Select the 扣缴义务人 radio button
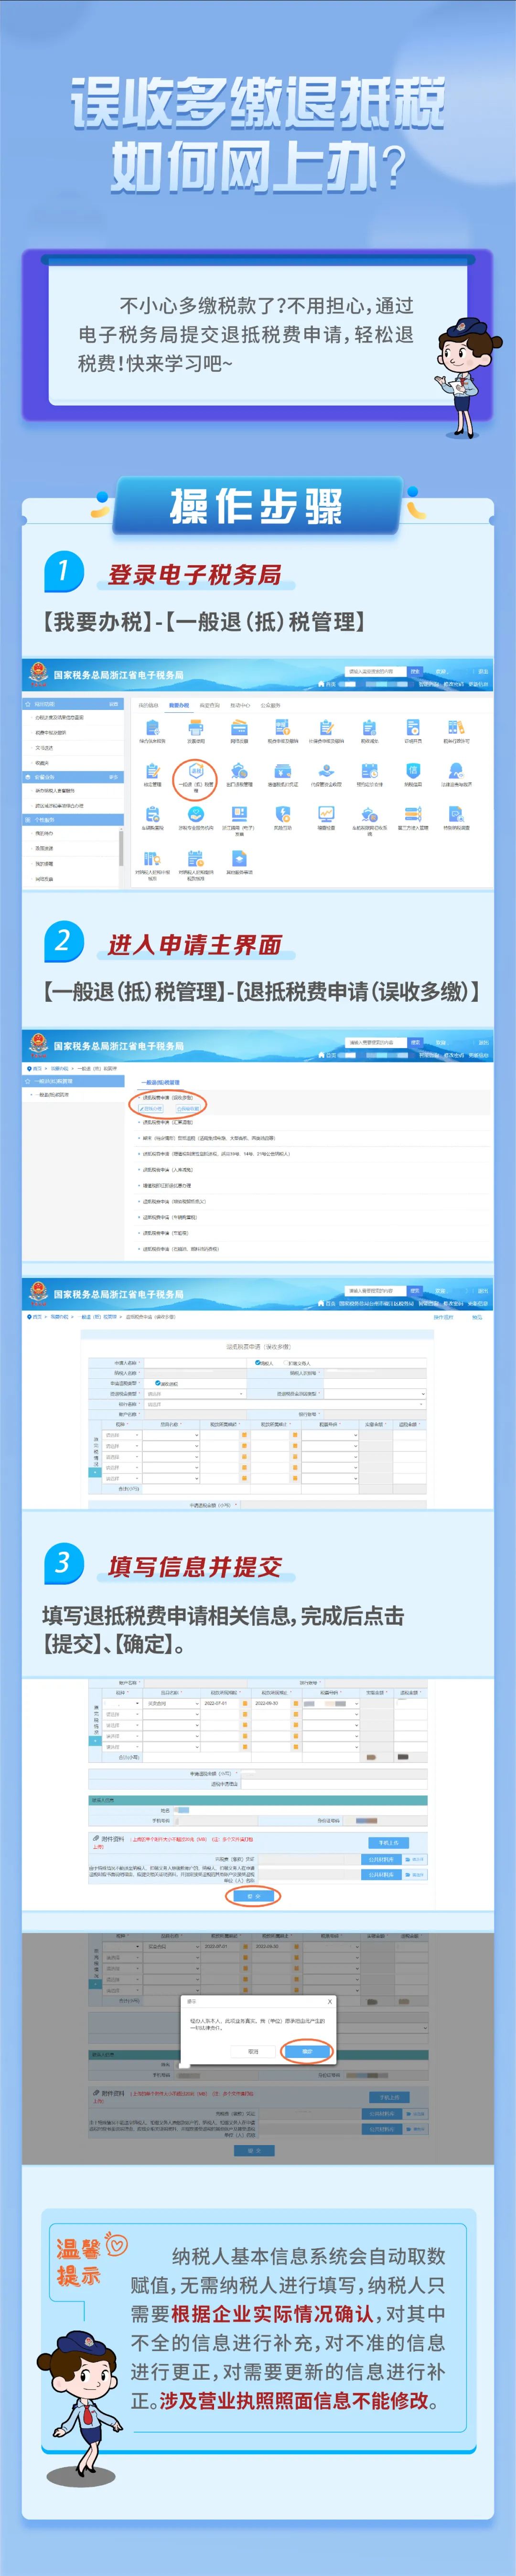This screenshot has height=2576, width=516. tap(297, 1362)
